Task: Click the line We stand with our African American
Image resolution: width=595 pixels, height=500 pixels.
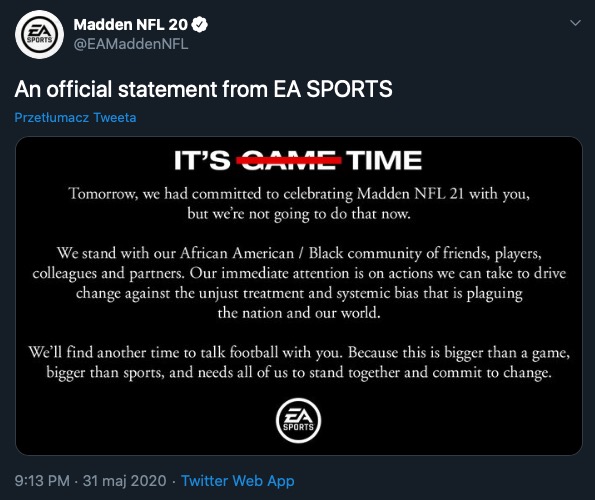Action: 299,253
